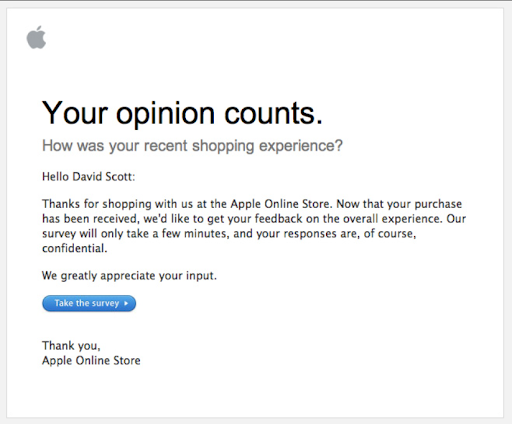Click "Apple Online Store" within the first paragraph
The height and width of the screenshot is (424, 512).
click(280, 204)
